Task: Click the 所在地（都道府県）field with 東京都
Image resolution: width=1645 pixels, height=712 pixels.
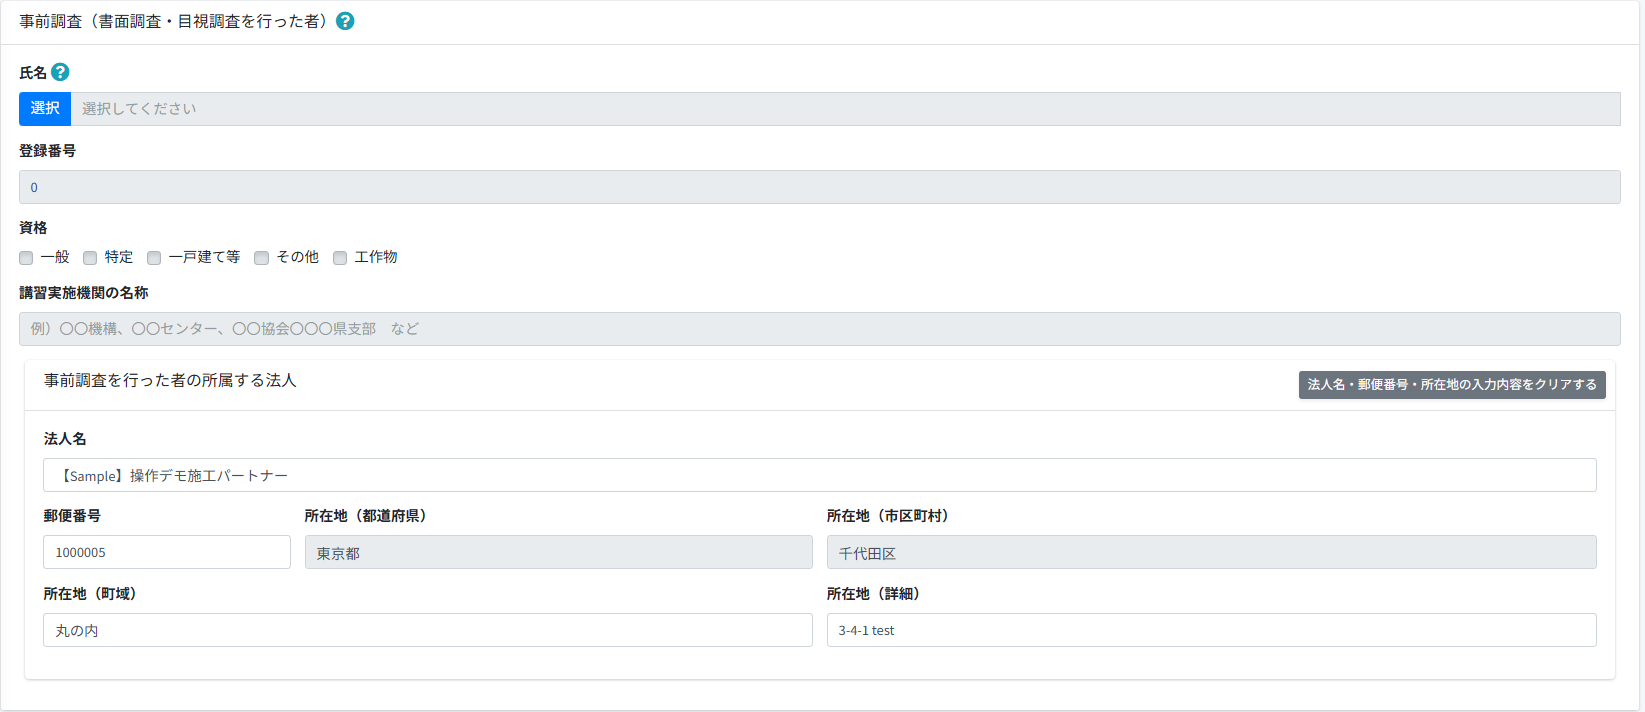Action: [558, 552]
